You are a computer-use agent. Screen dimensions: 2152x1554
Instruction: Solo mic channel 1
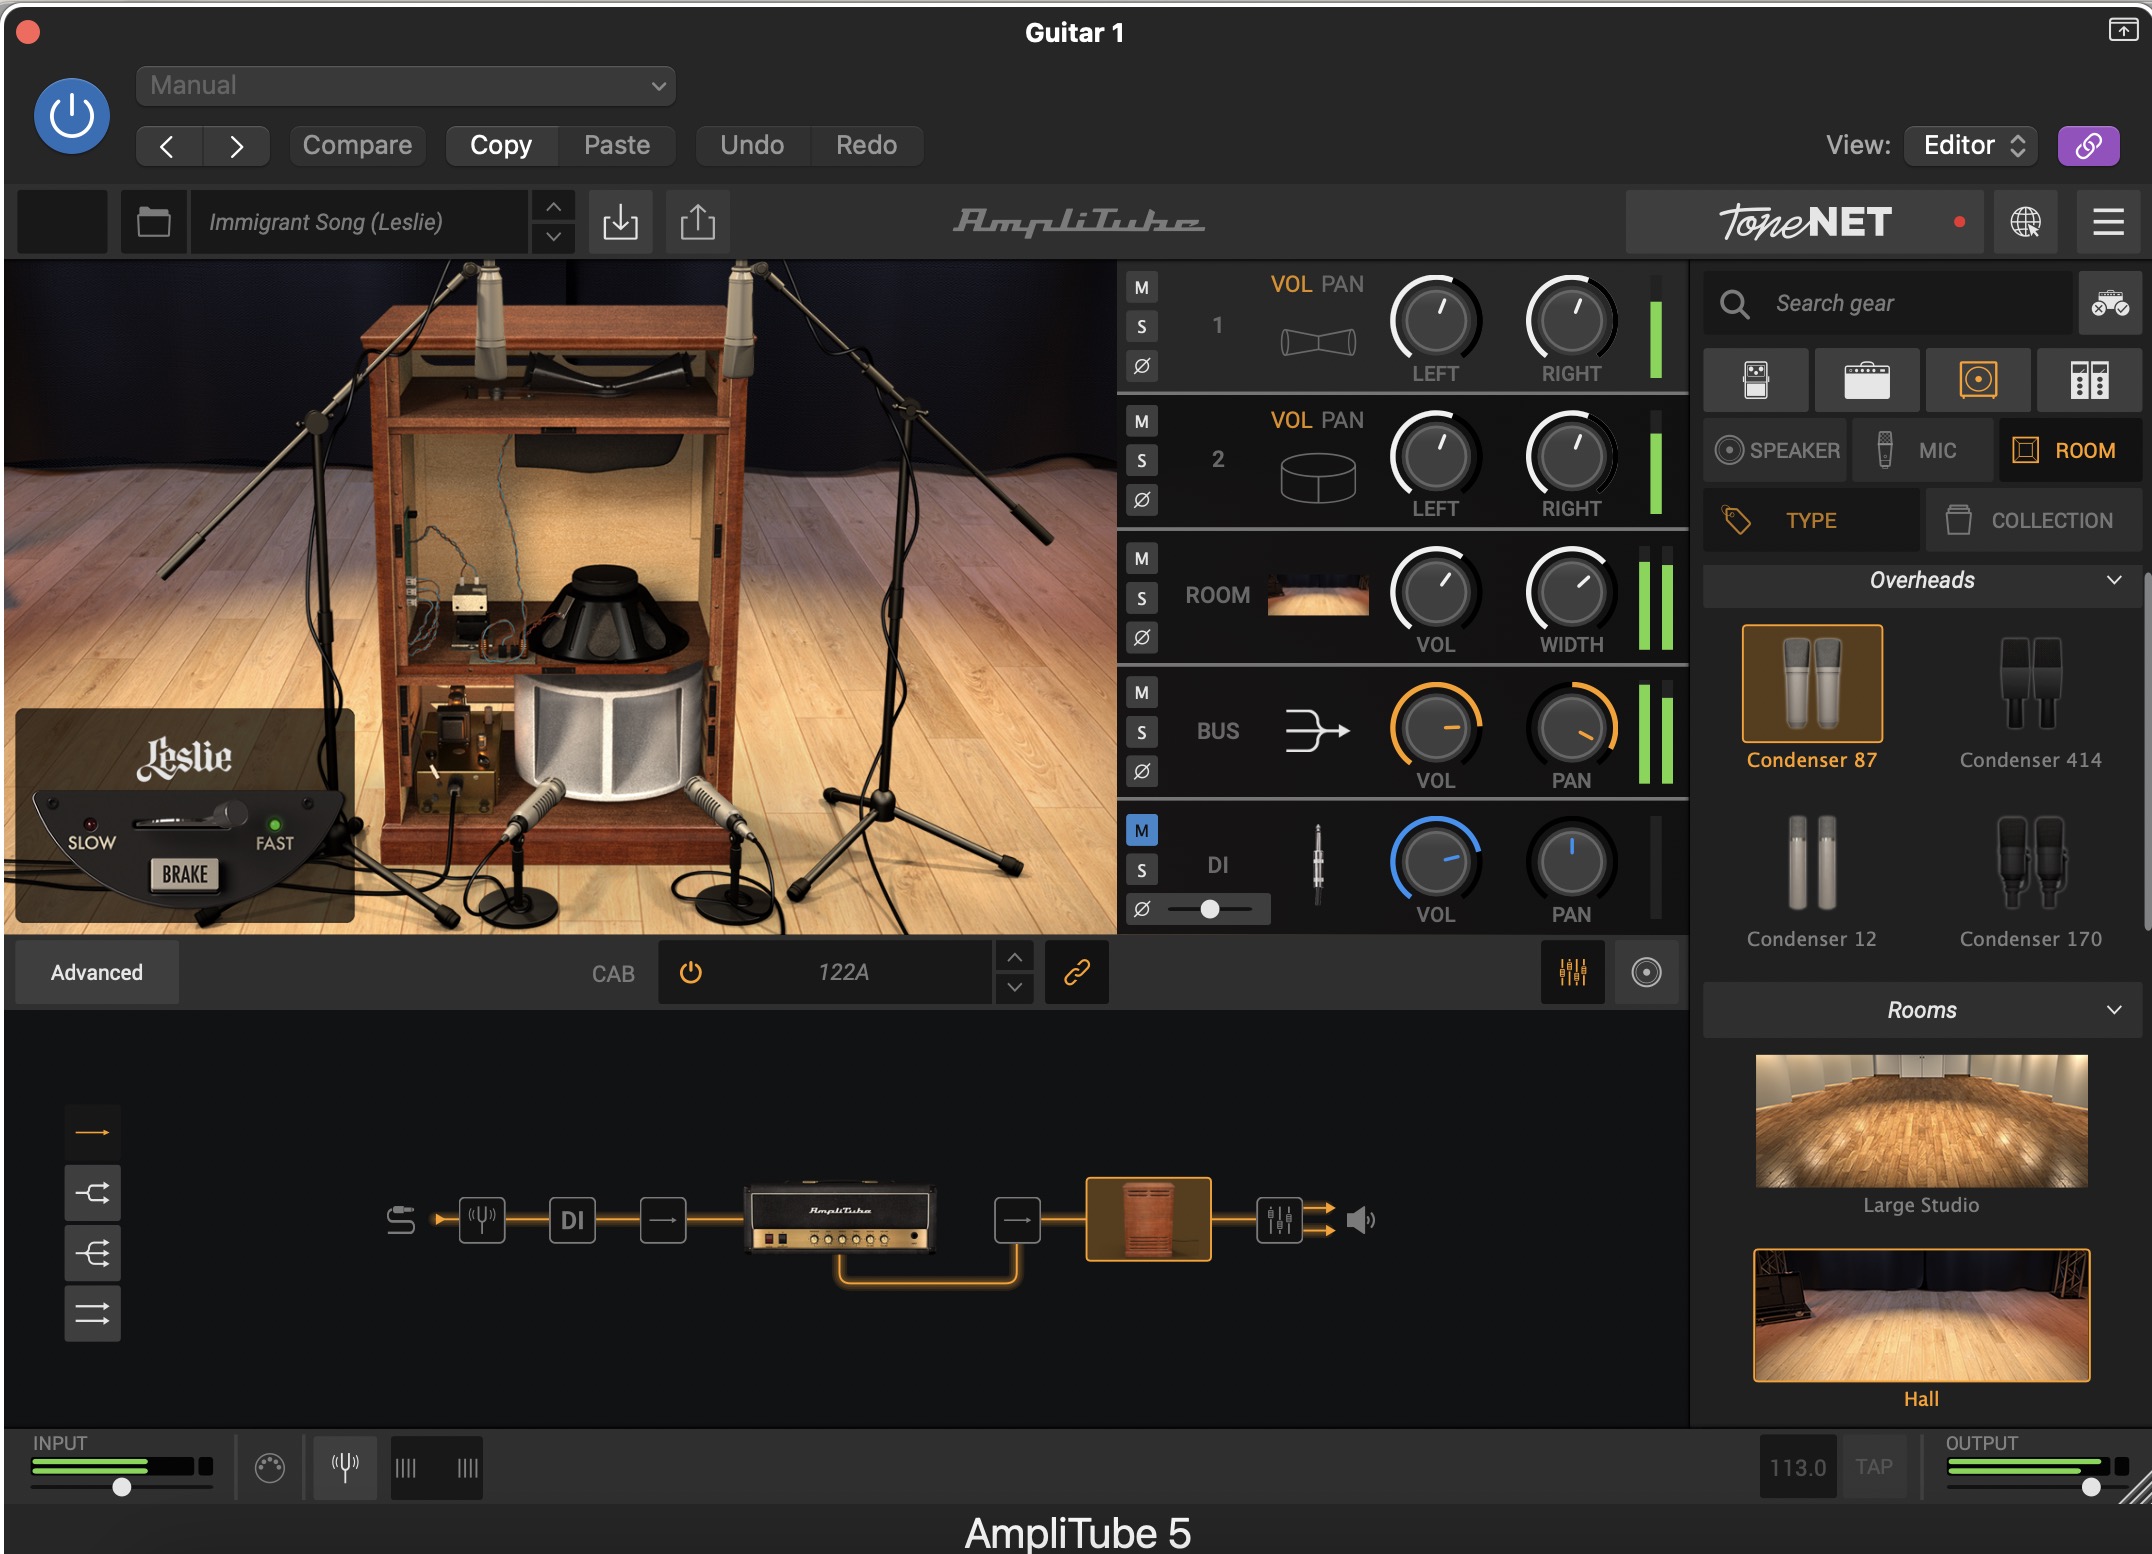(1141, 327)
